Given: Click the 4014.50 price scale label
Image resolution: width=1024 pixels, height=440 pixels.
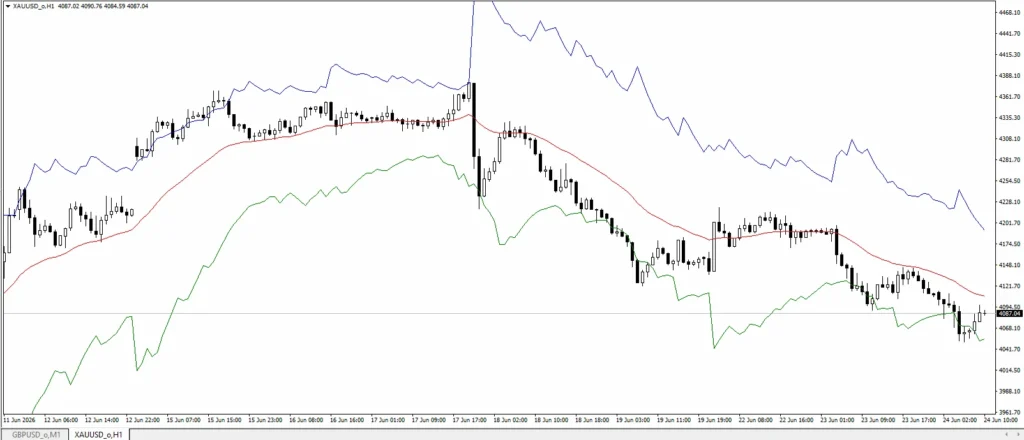Looking at the screenshot, I should (1010, 371).
